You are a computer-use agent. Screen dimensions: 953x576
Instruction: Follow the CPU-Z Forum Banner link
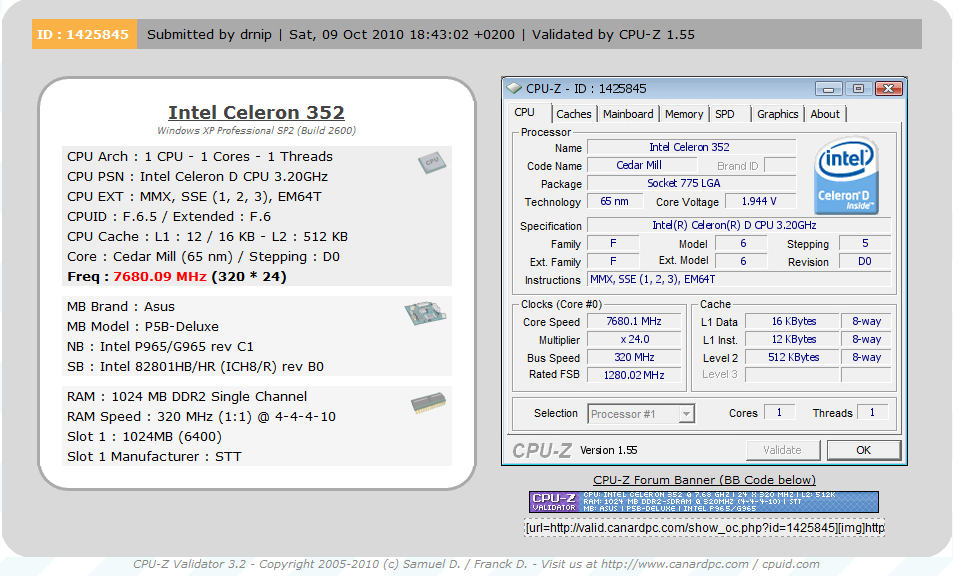point(704,480)
